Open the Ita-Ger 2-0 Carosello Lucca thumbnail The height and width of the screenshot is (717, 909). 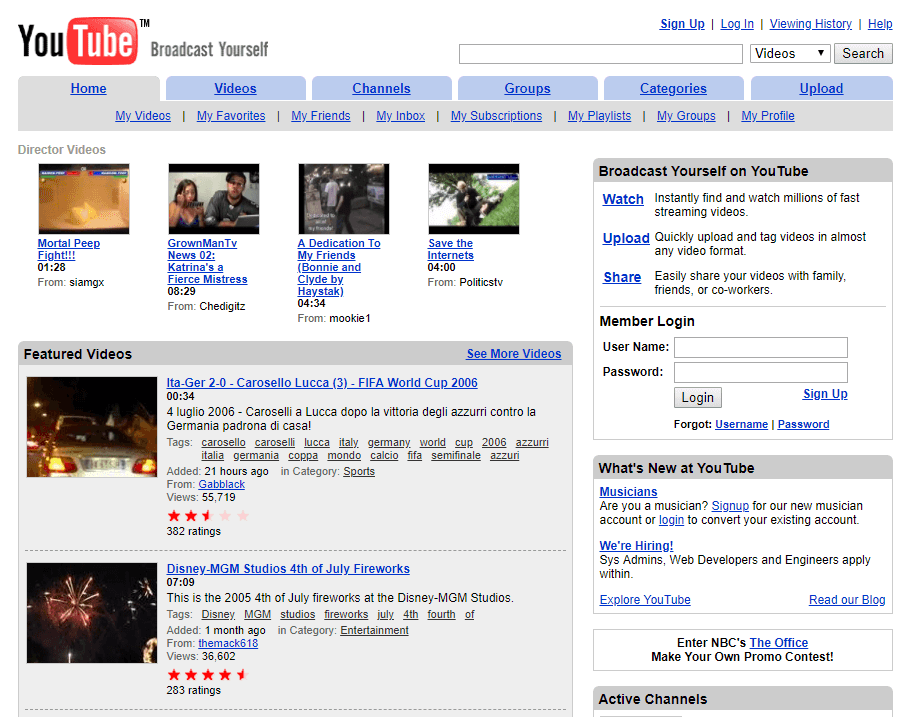coord(92,427)
